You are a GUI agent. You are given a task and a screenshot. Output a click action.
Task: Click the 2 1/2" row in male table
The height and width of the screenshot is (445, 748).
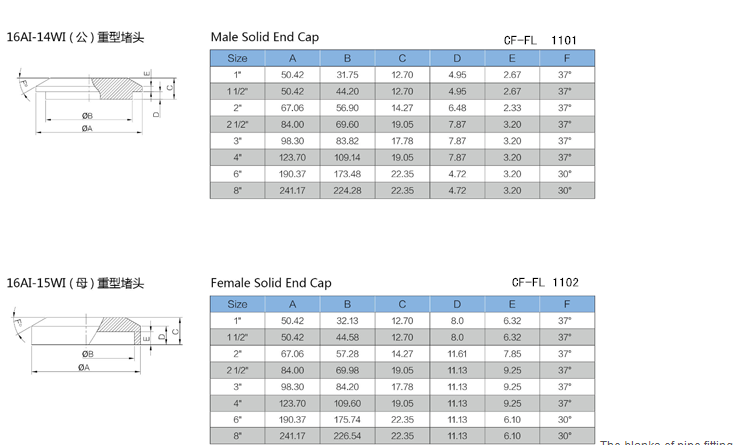402,124
